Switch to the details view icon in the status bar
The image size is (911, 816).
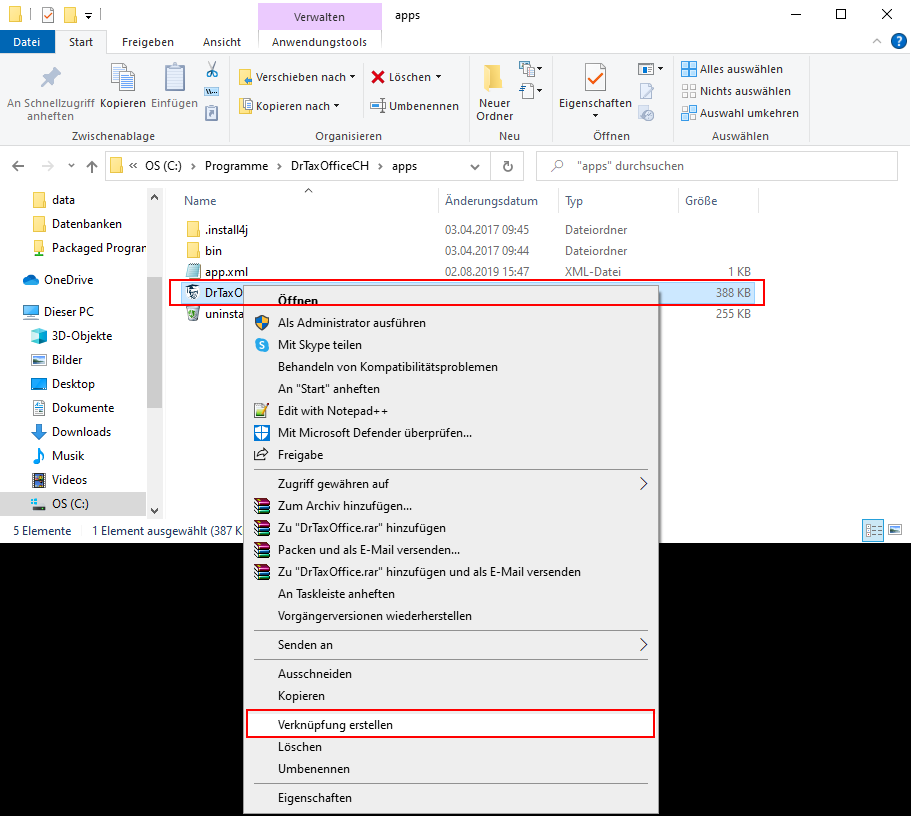click(x=873, y=530)
